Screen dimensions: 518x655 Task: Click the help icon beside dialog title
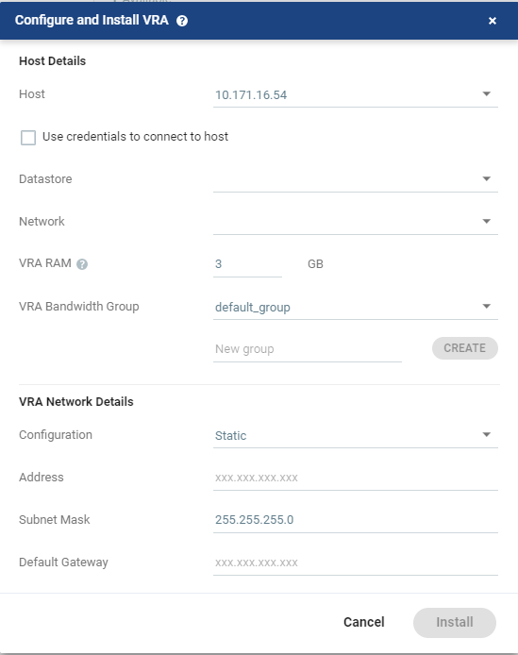pyautogui.click(x=182, y=21)
